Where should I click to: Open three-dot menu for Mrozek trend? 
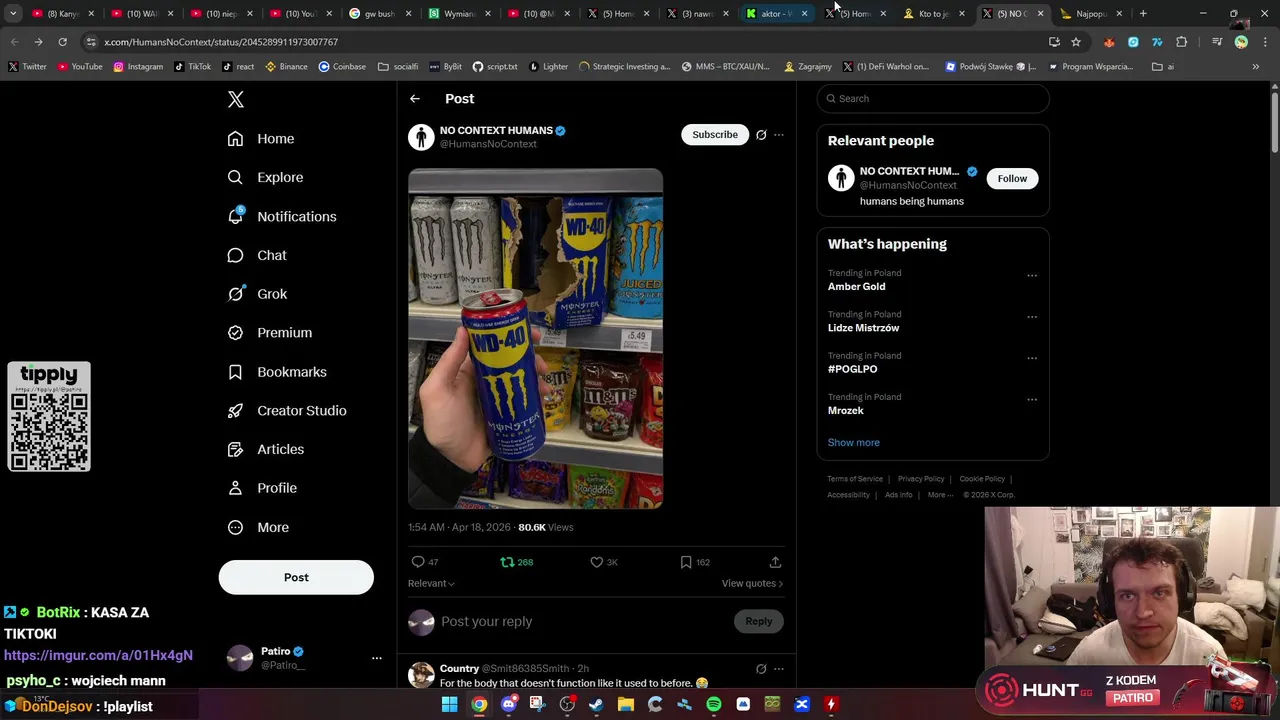[x=1032, y=399]
